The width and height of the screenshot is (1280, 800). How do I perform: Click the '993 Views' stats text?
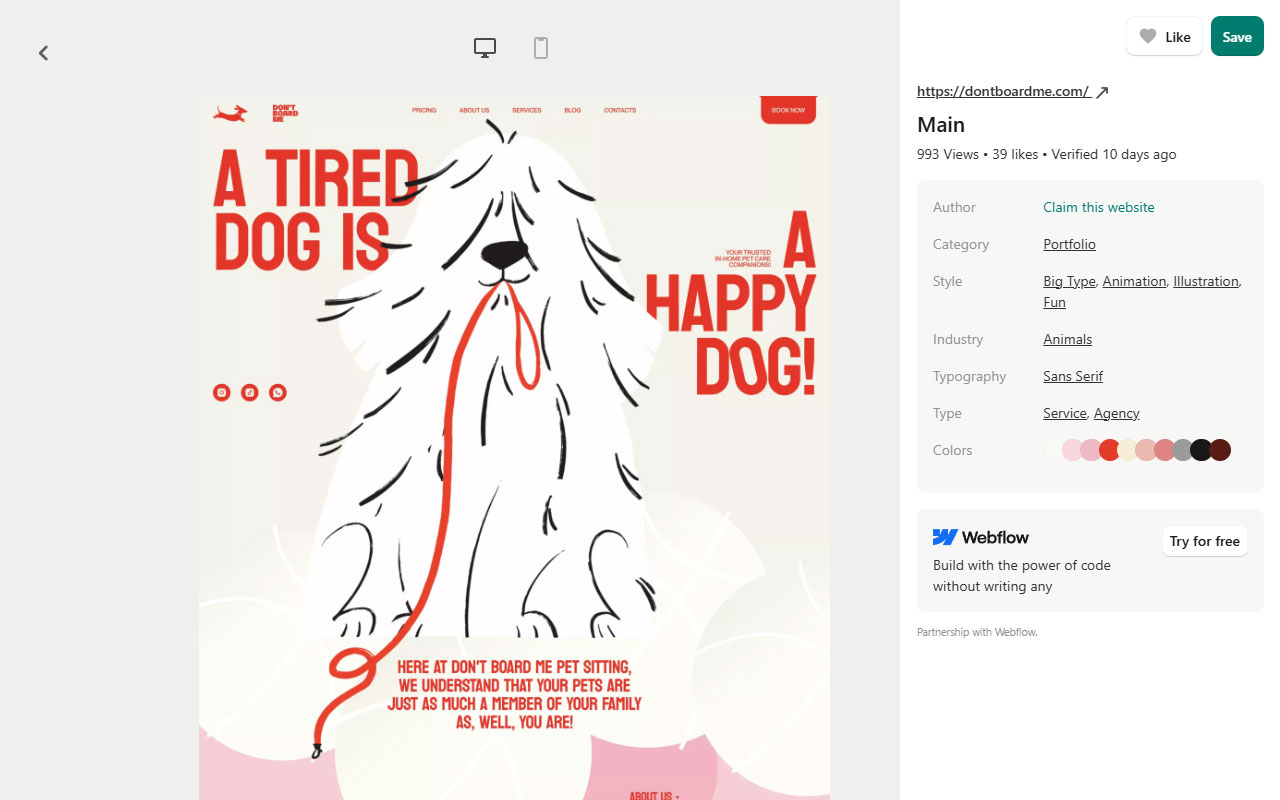coord(948,154)
